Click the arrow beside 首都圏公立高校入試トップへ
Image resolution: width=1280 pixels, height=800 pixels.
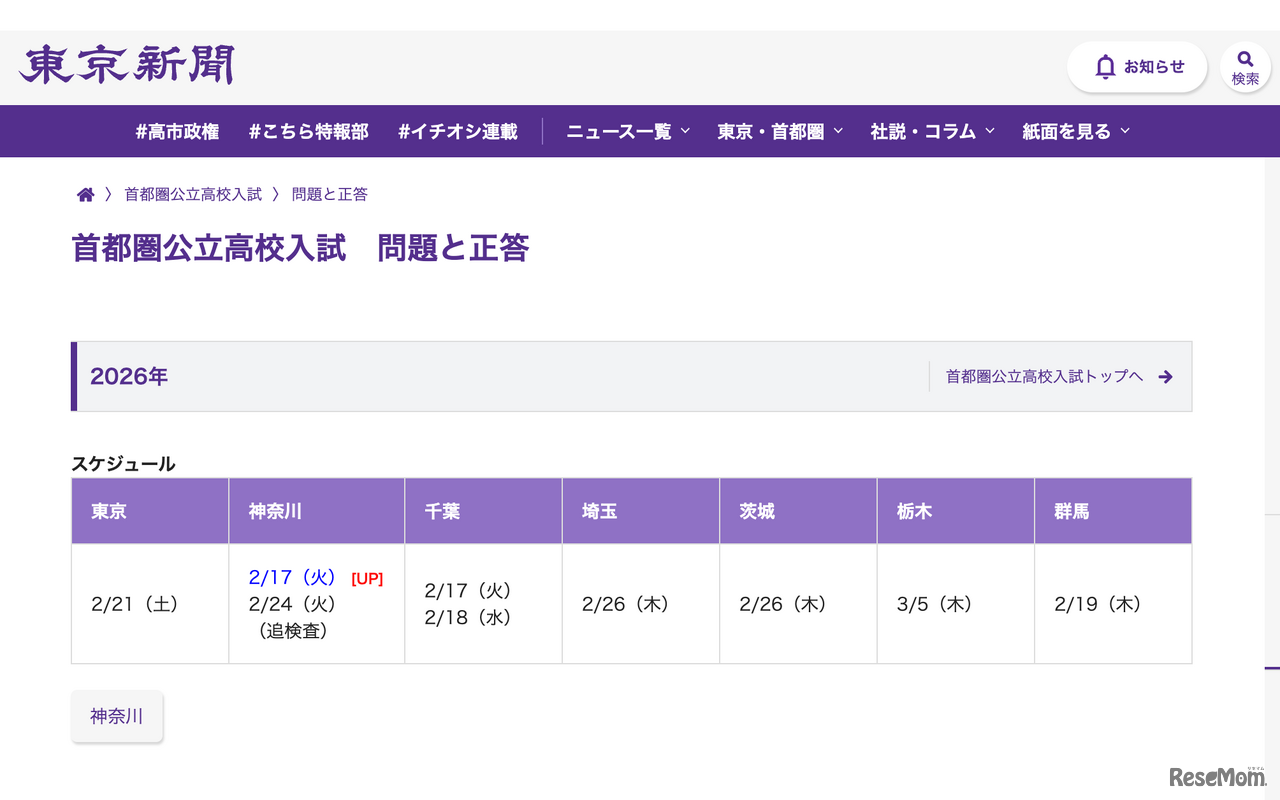(x=1166, y=376)
